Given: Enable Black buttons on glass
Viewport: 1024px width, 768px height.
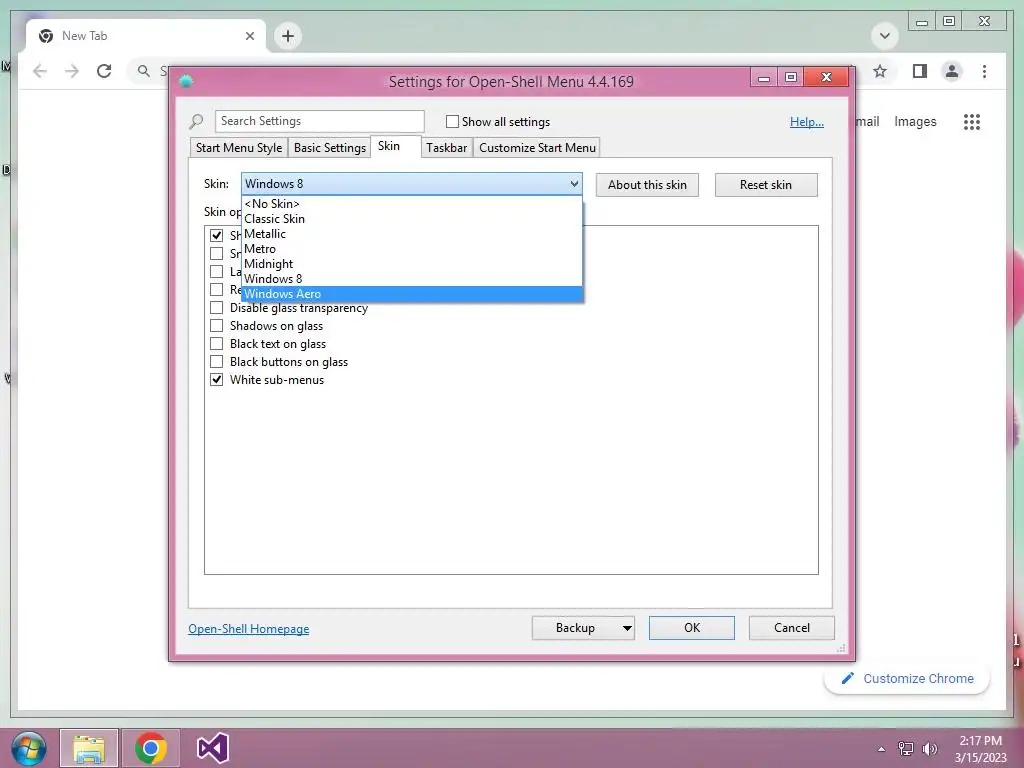Looking at the screenshot, I should (x=216, y=361).
